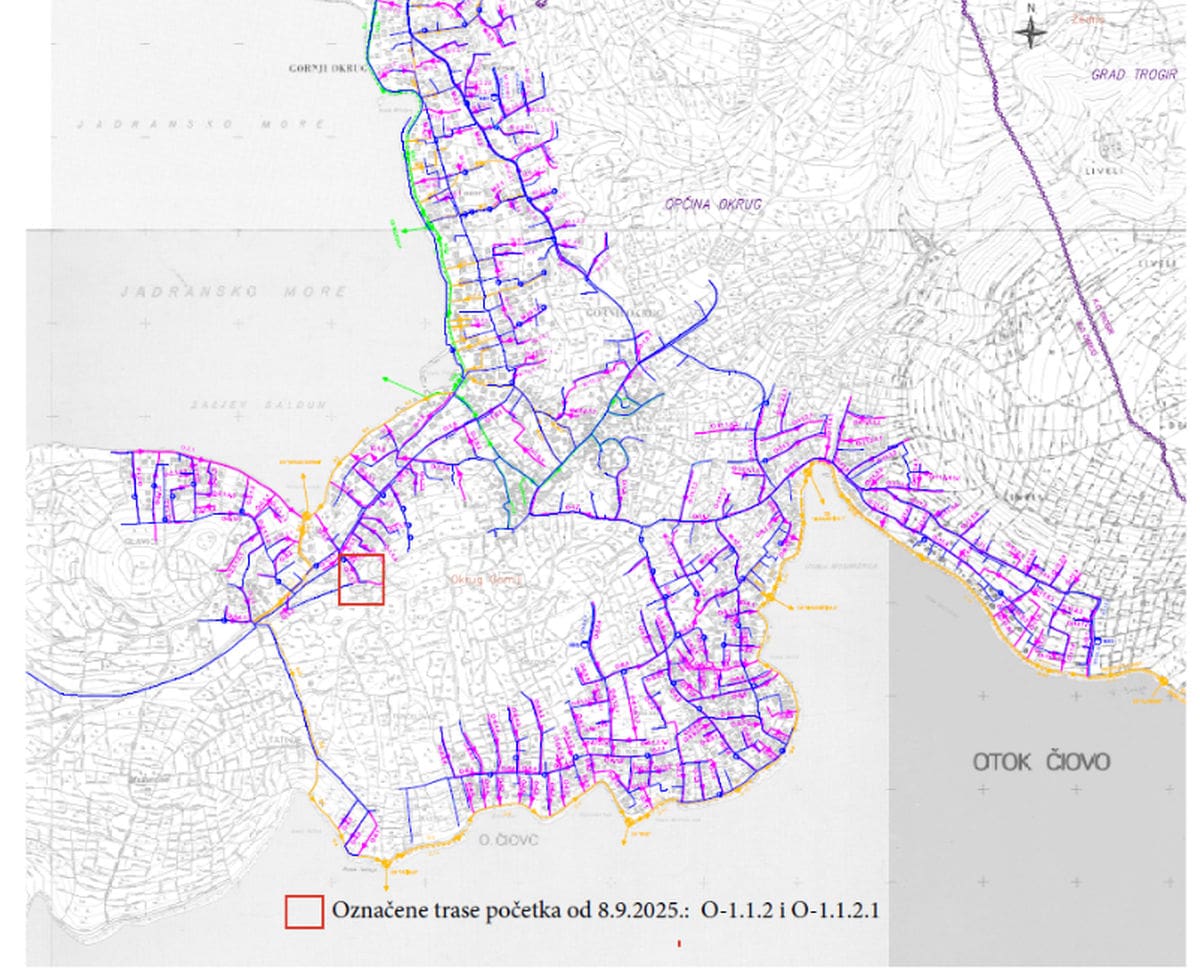Viewport: 1200px width, 968px height.
Task: Click the red legend square beside Označene text
Action: point(304,911)
